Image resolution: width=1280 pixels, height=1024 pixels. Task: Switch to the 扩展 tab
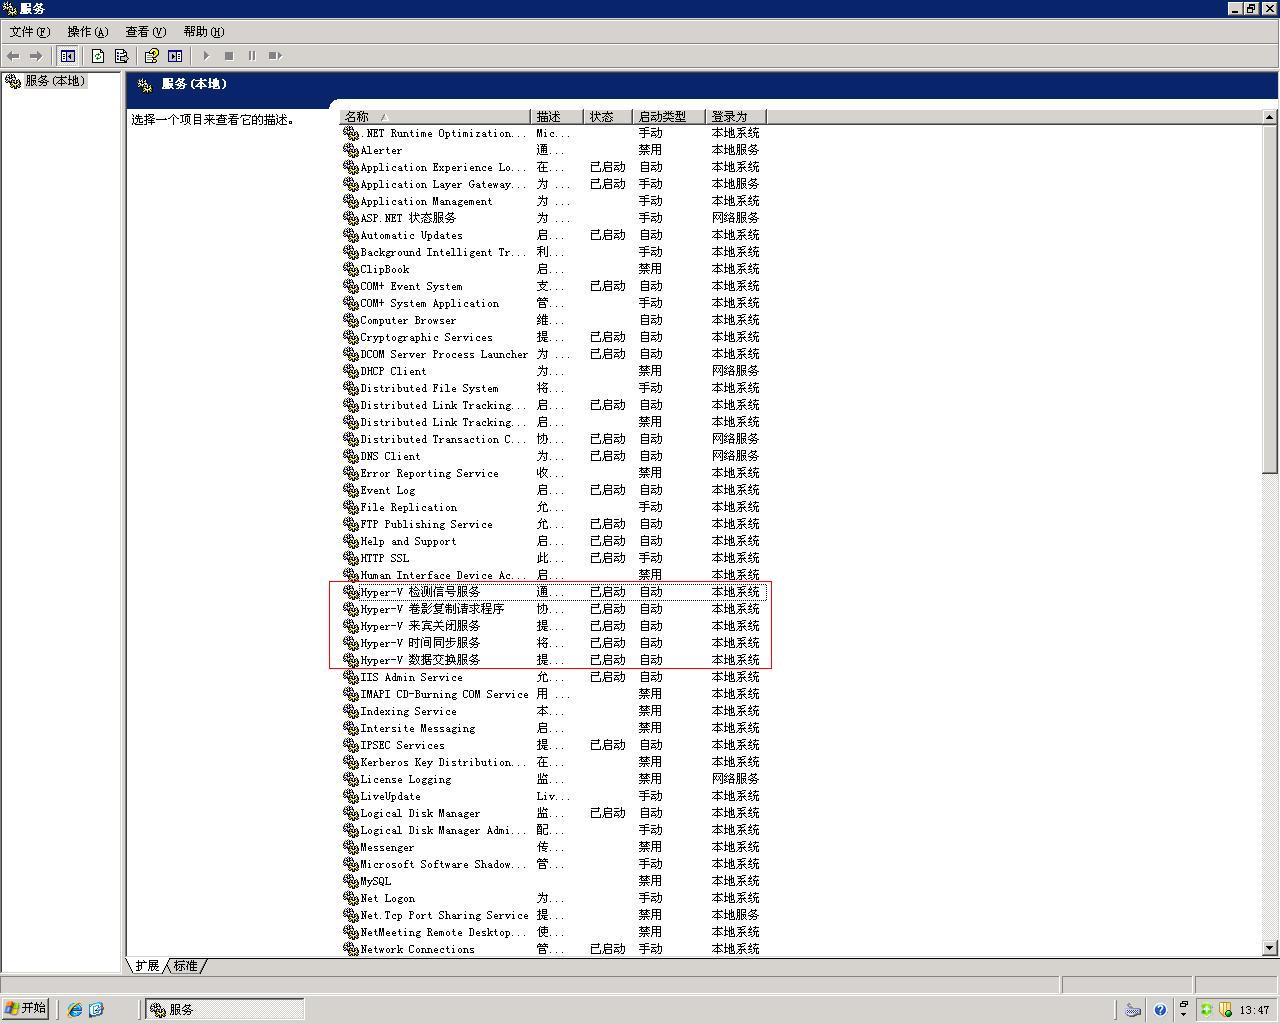click(147, 966)
